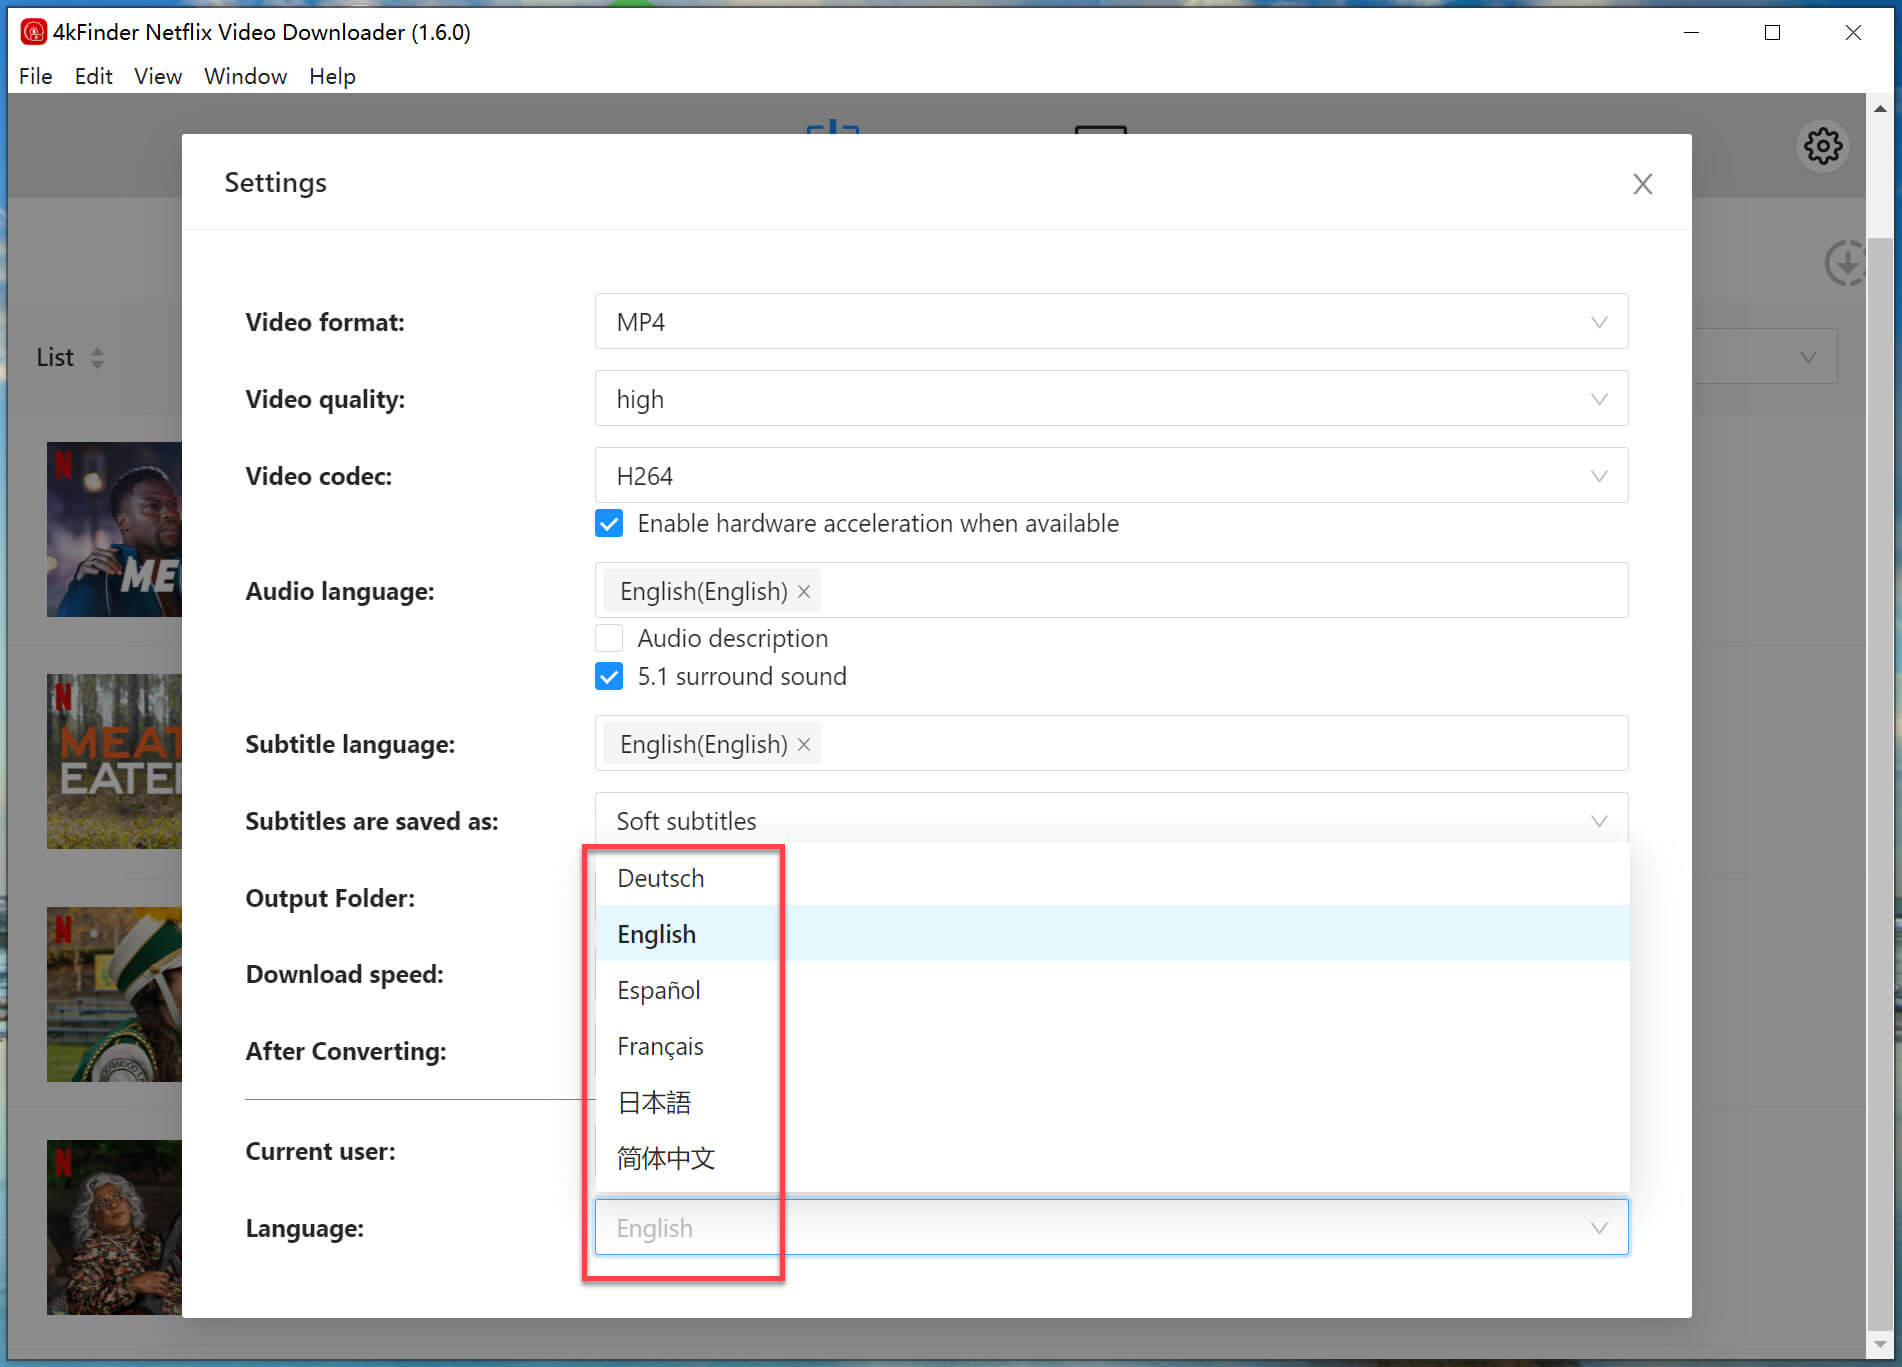The height and width of the screenshot is (1367, 1902).
Task: Collapse the Language dropdown
Action: pos(1111,1228)
